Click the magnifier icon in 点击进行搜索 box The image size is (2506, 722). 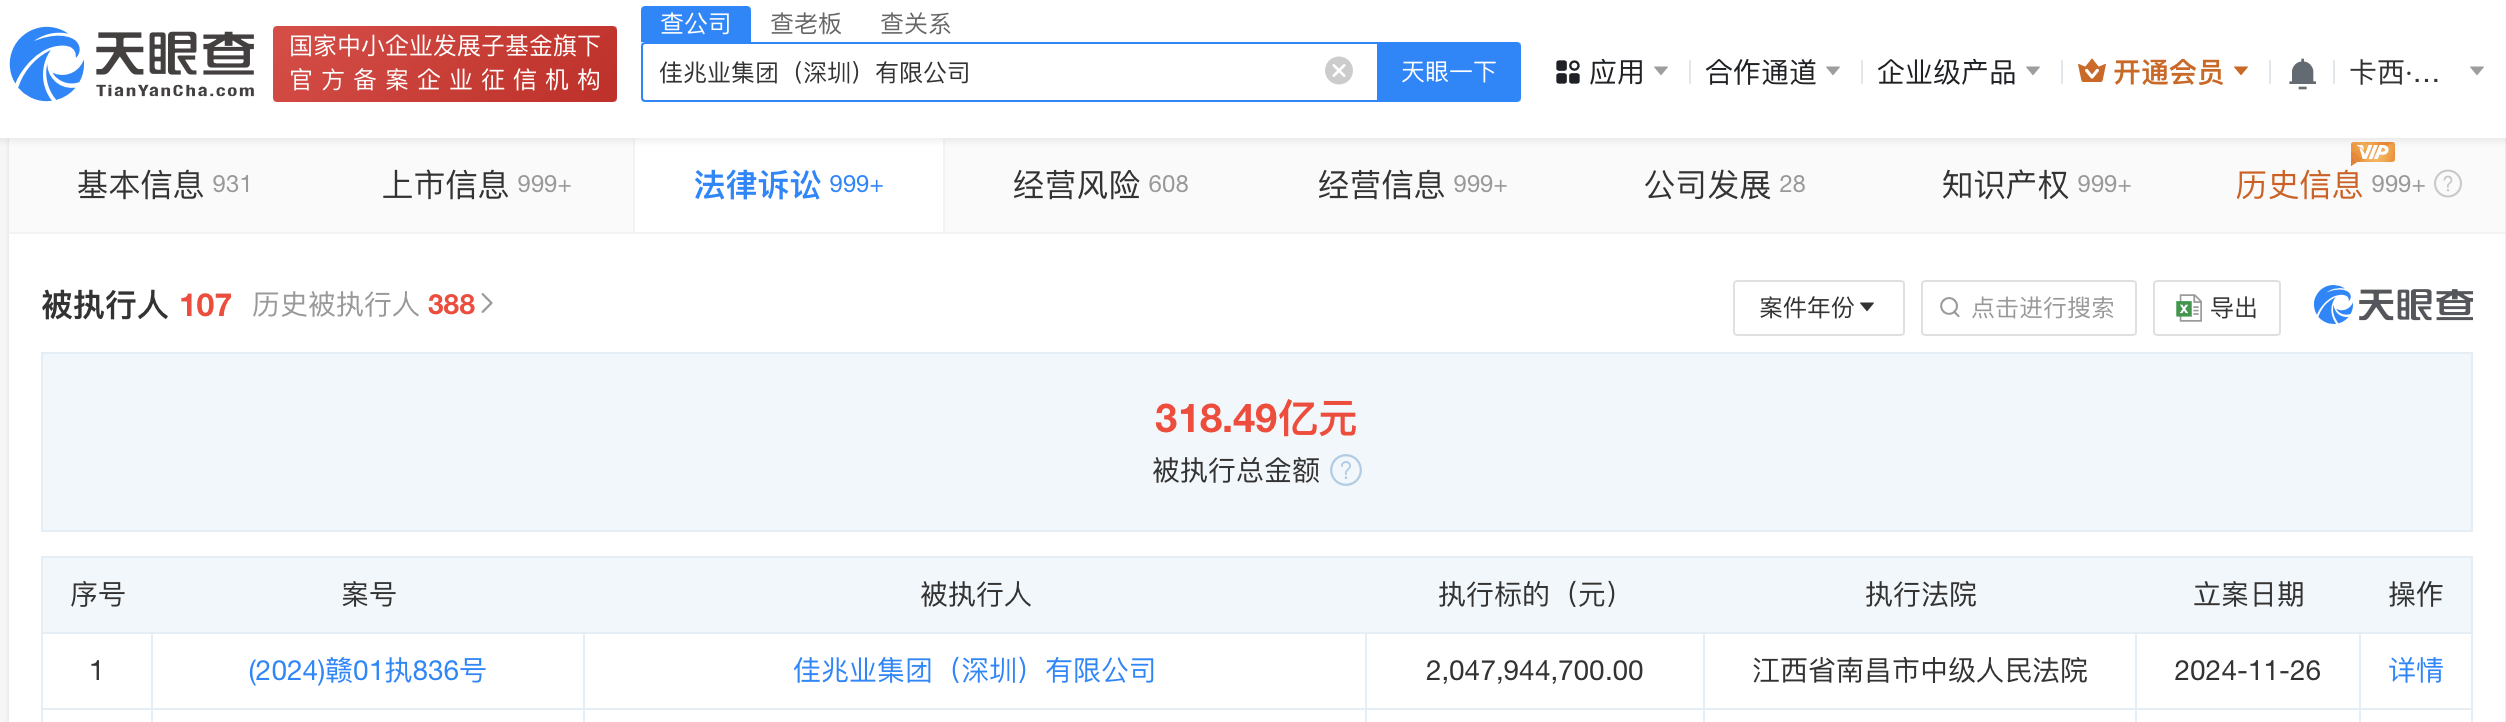click(x=1949, y=308)
